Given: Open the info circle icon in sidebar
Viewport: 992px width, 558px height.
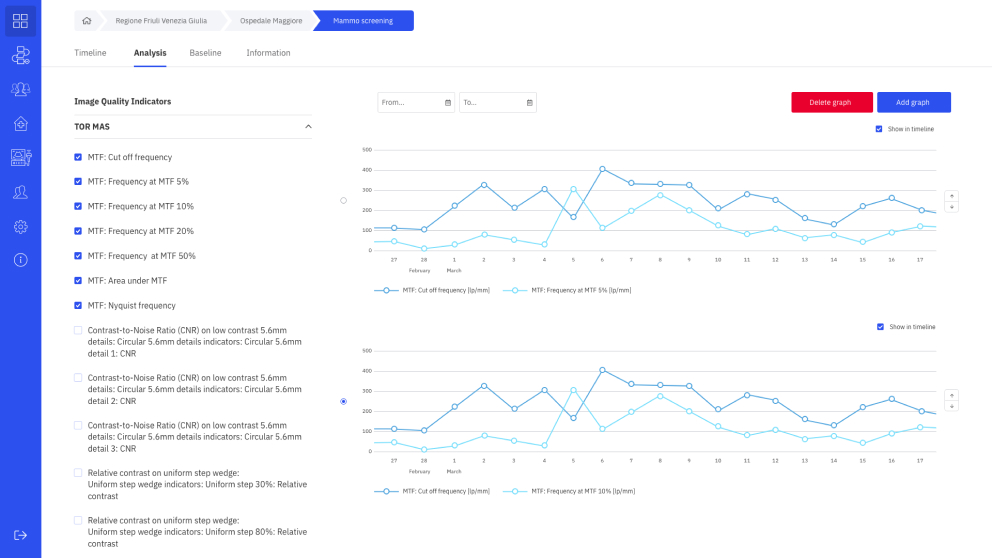Looking at the screenshot, I should pos(20,260).
